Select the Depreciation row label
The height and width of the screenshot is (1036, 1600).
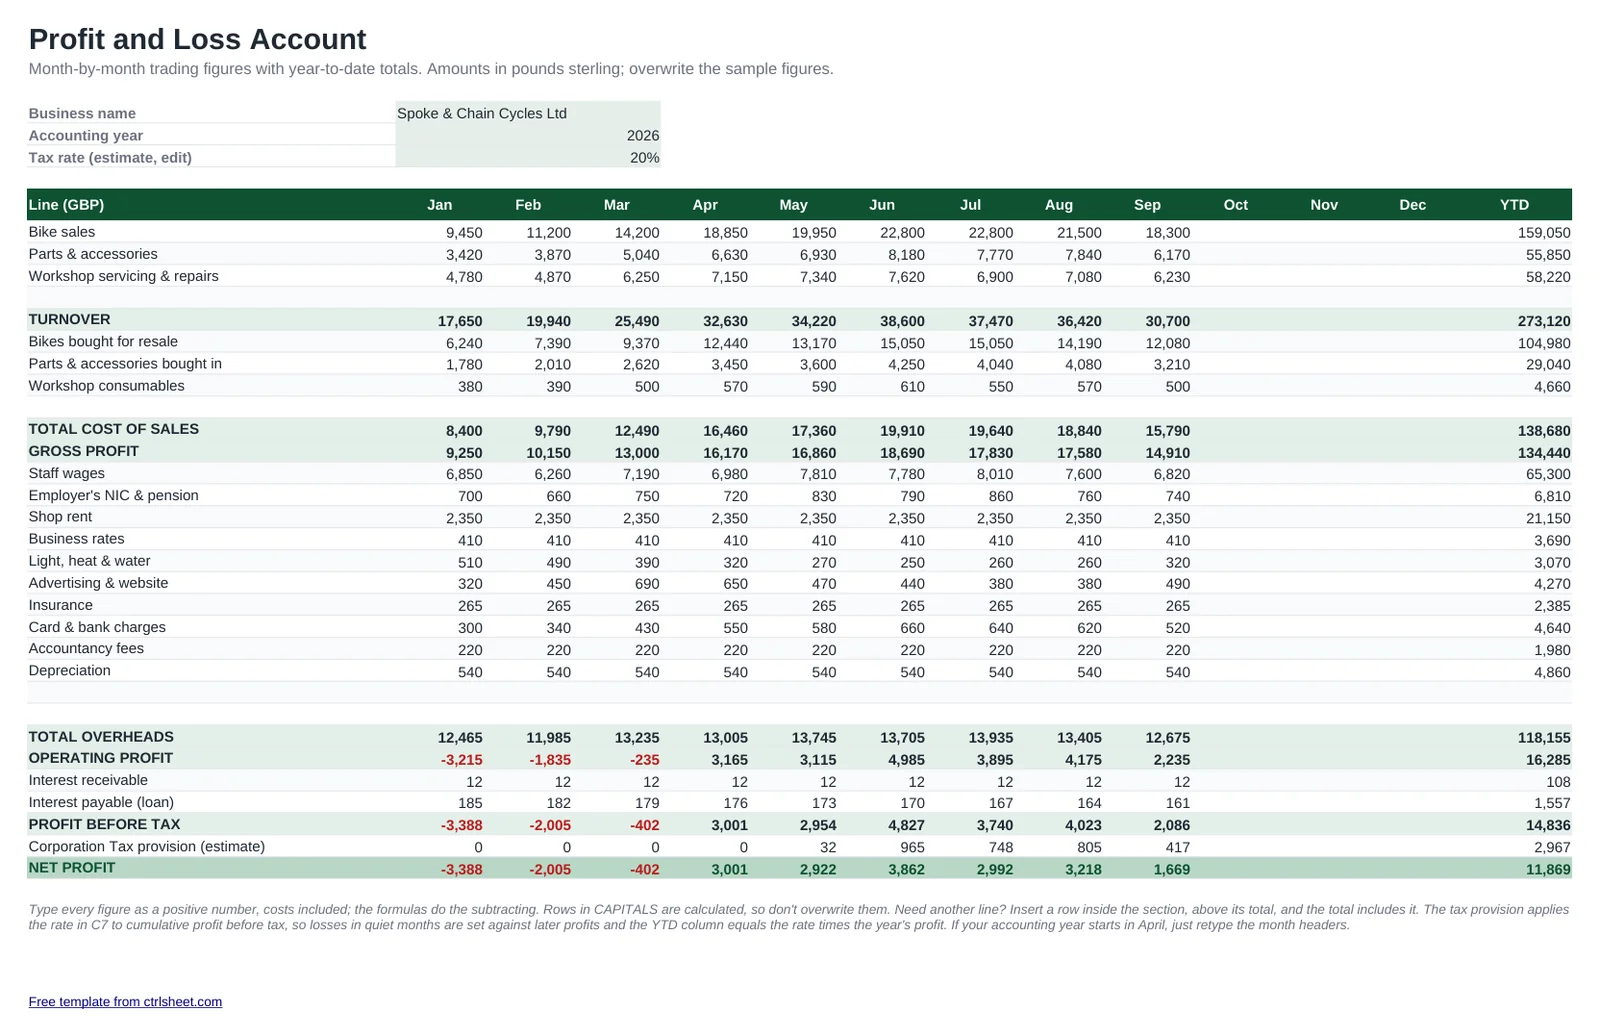pyautogui.click(x=69, y=670)
